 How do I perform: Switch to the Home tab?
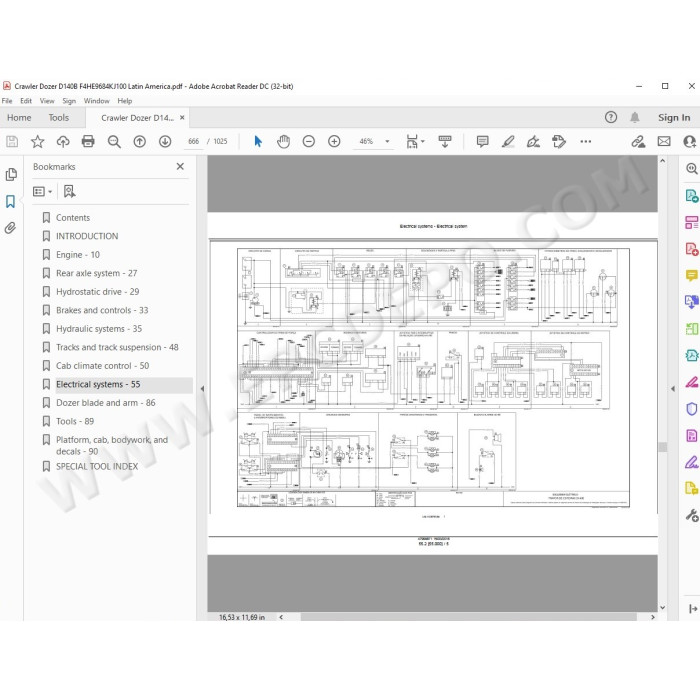[x=19, y=117]
